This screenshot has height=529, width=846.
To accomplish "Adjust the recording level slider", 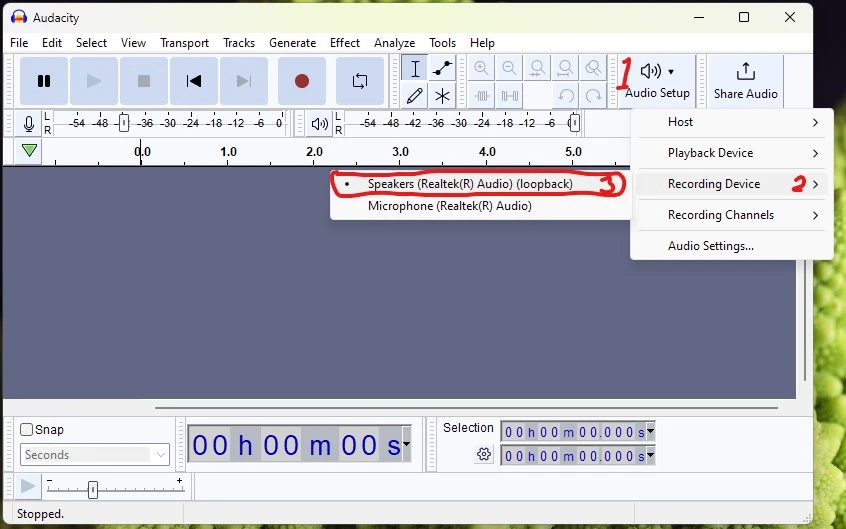I will click(x=124, y=123).
